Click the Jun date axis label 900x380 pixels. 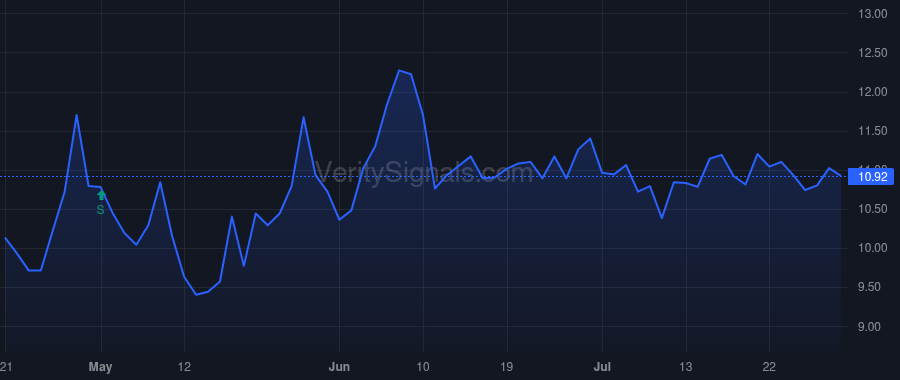[340, 367]
